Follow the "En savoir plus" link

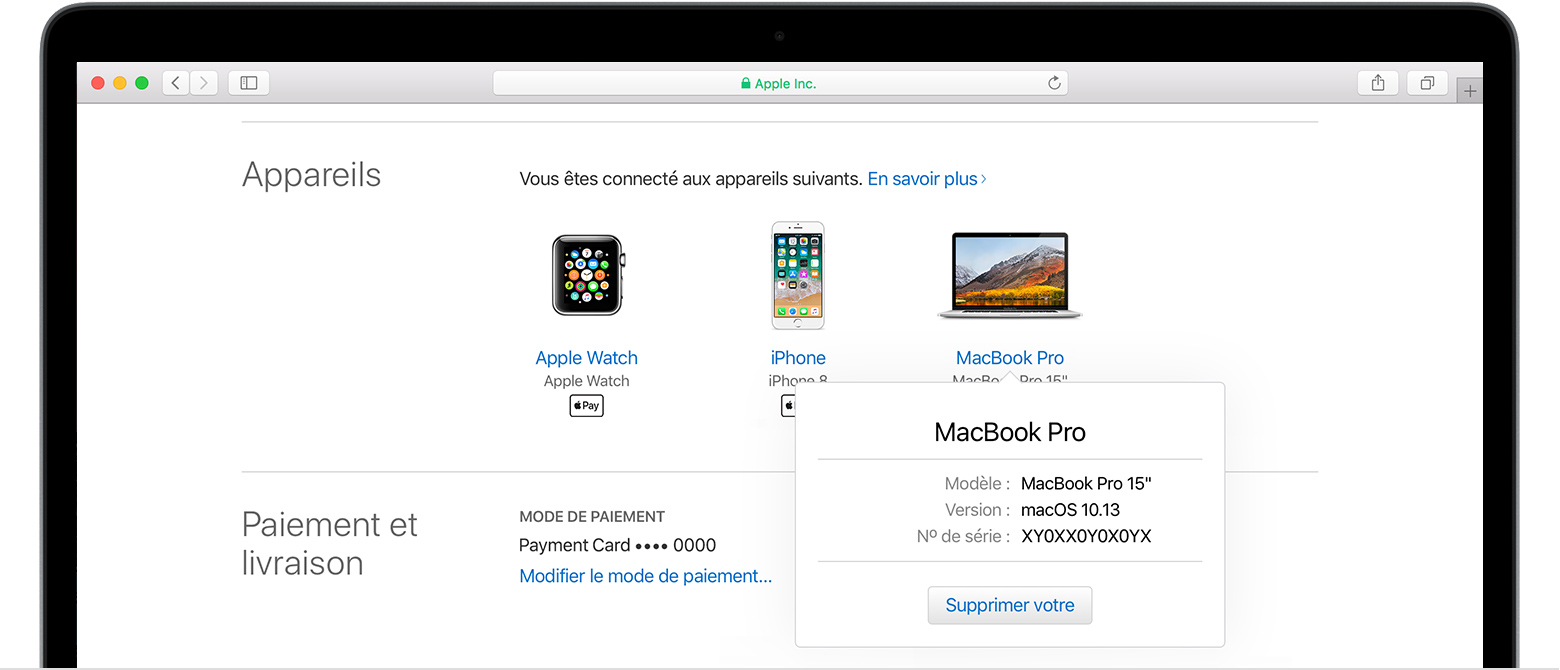tap(926, 179)
